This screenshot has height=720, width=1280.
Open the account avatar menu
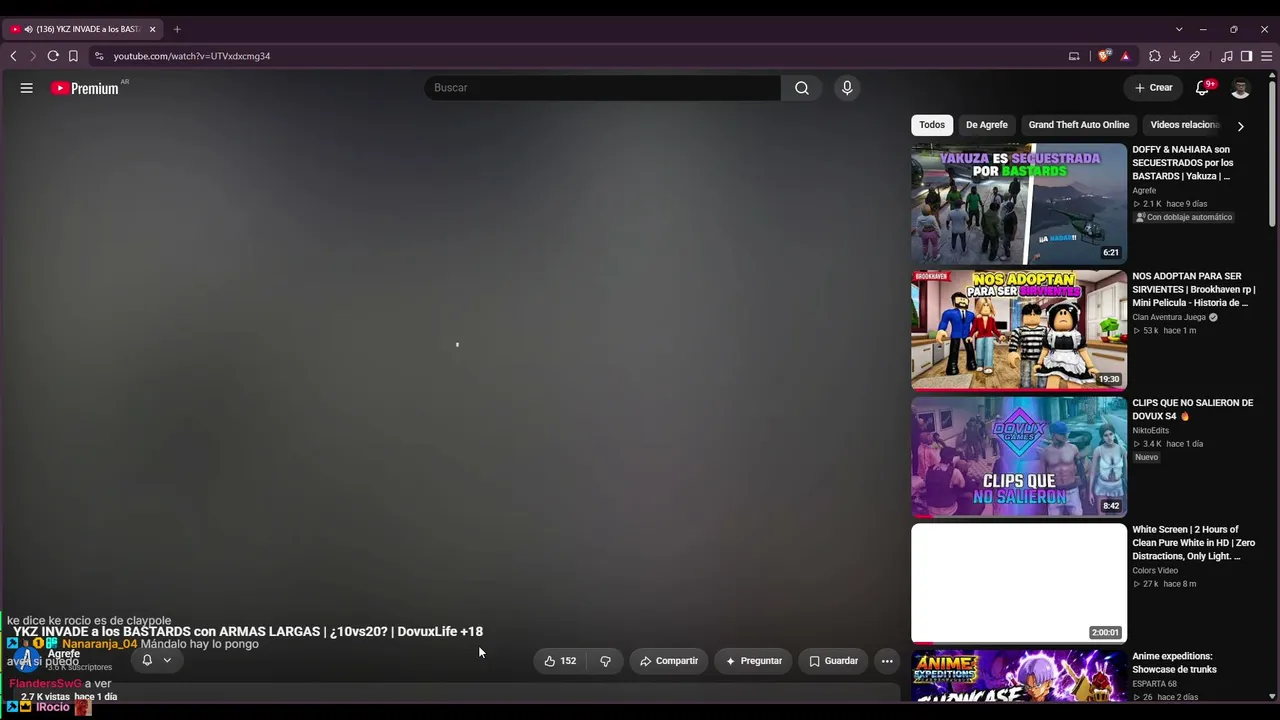point(1240,88)
